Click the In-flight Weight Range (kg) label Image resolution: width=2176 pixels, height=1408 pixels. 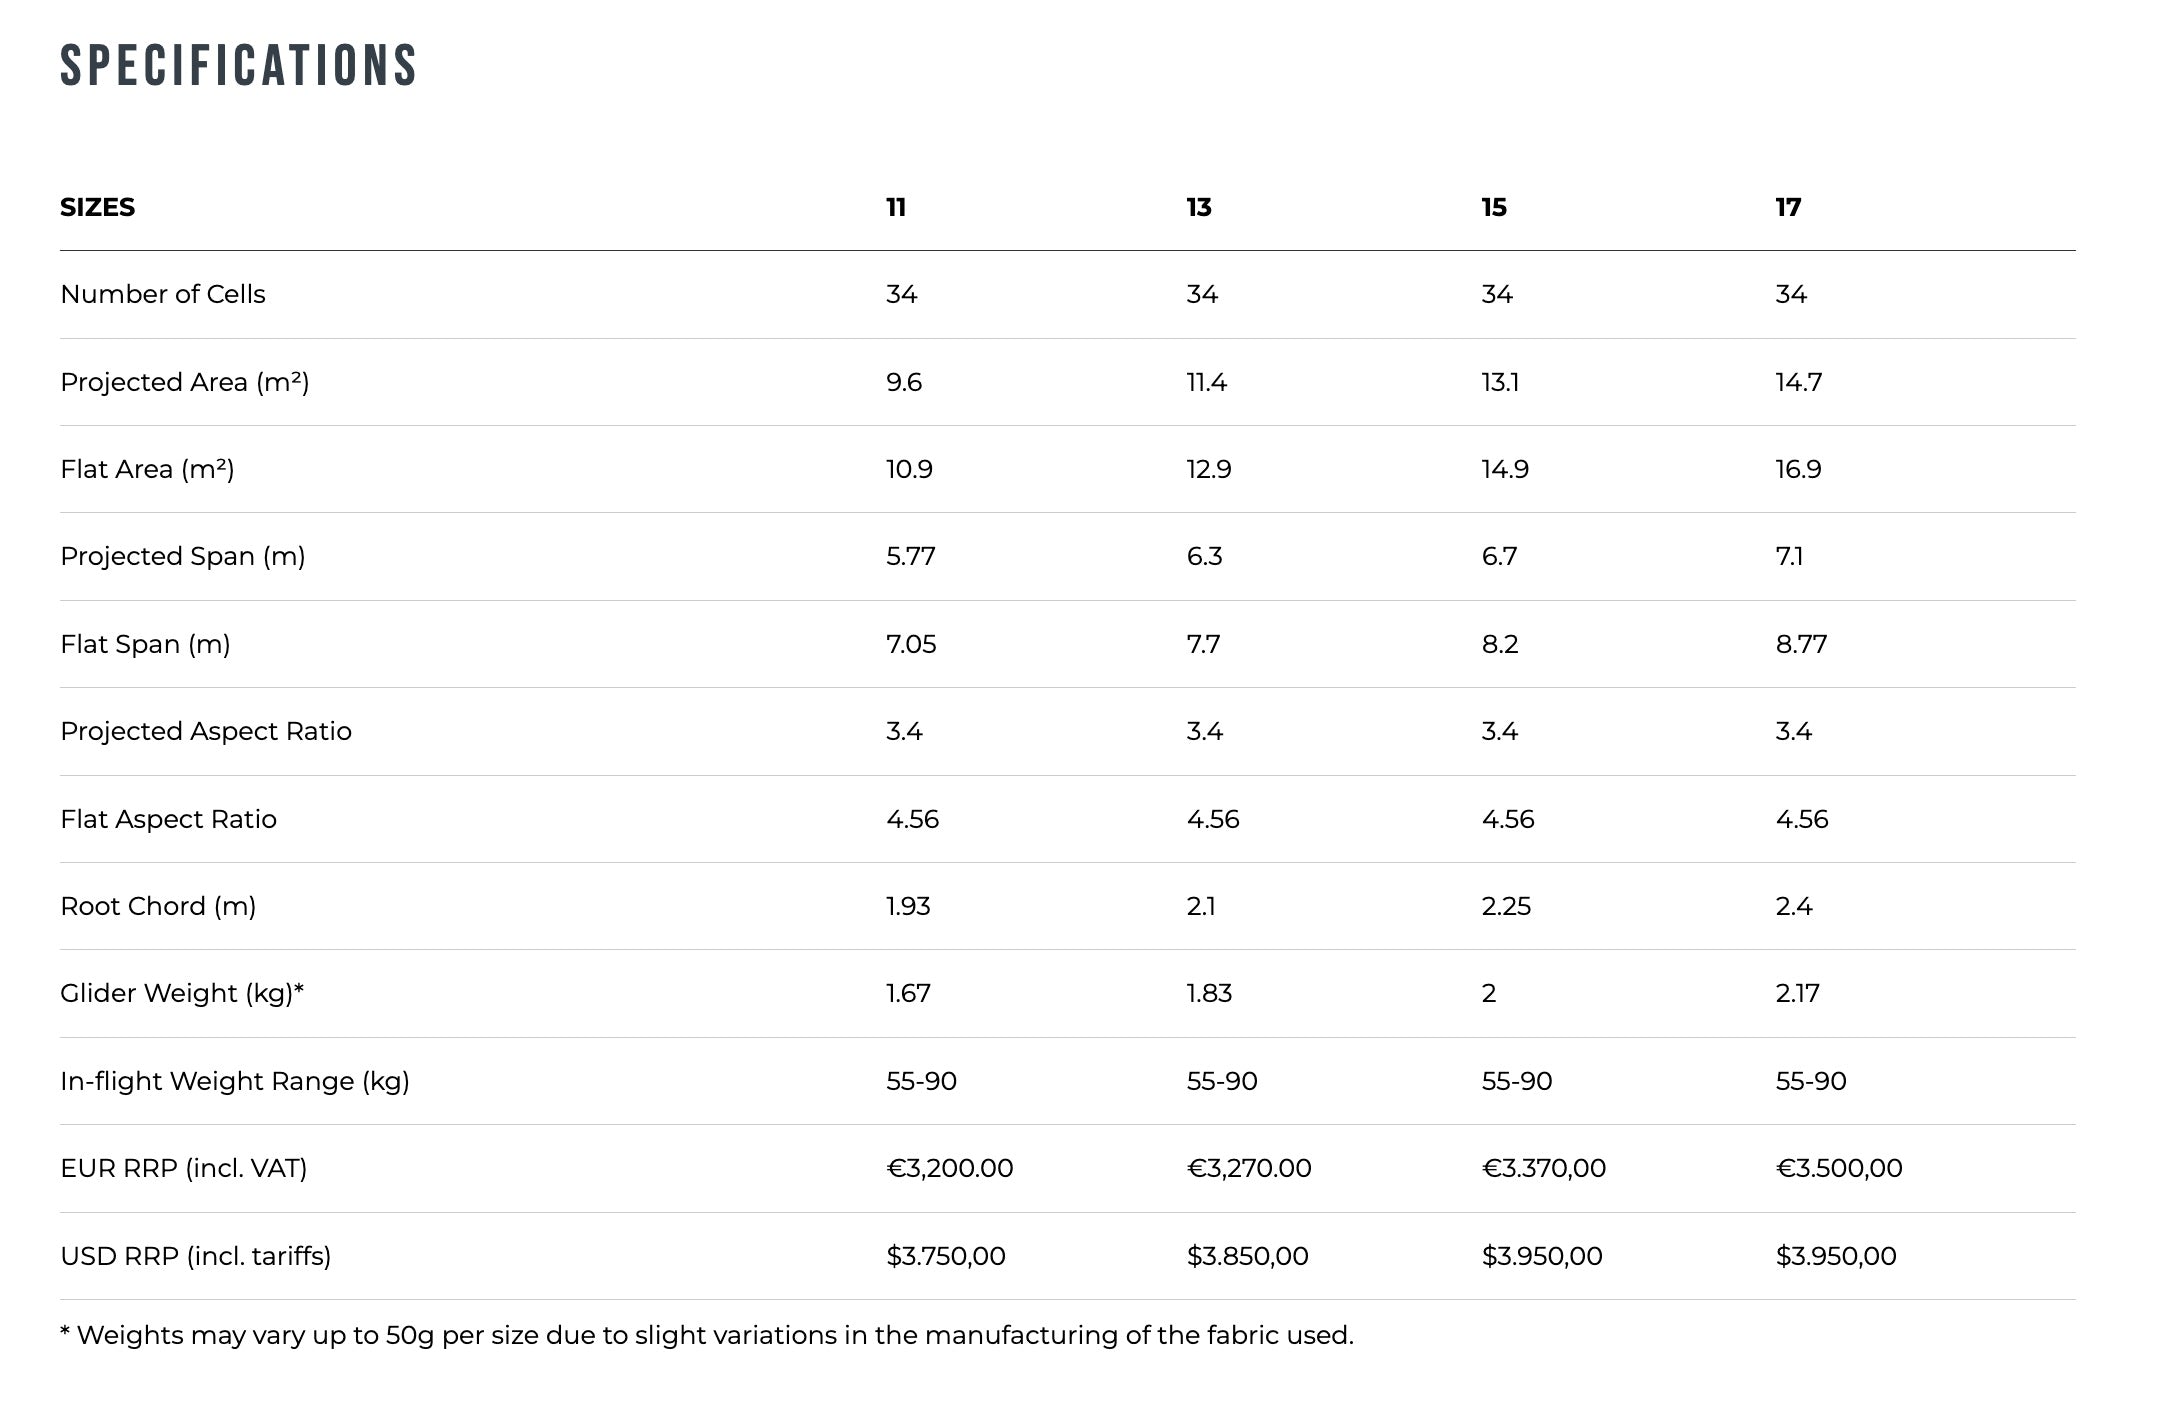pyautogui.click(x=235, y=1081)
